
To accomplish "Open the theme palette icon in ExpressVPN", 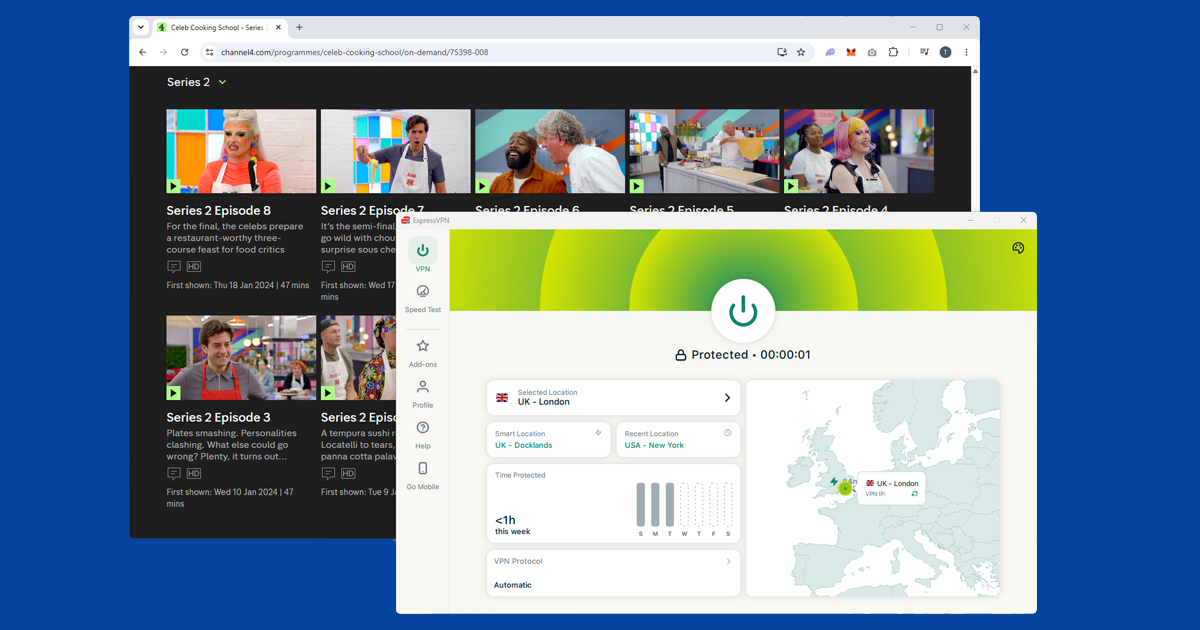I will click(x=1018, y=248).
